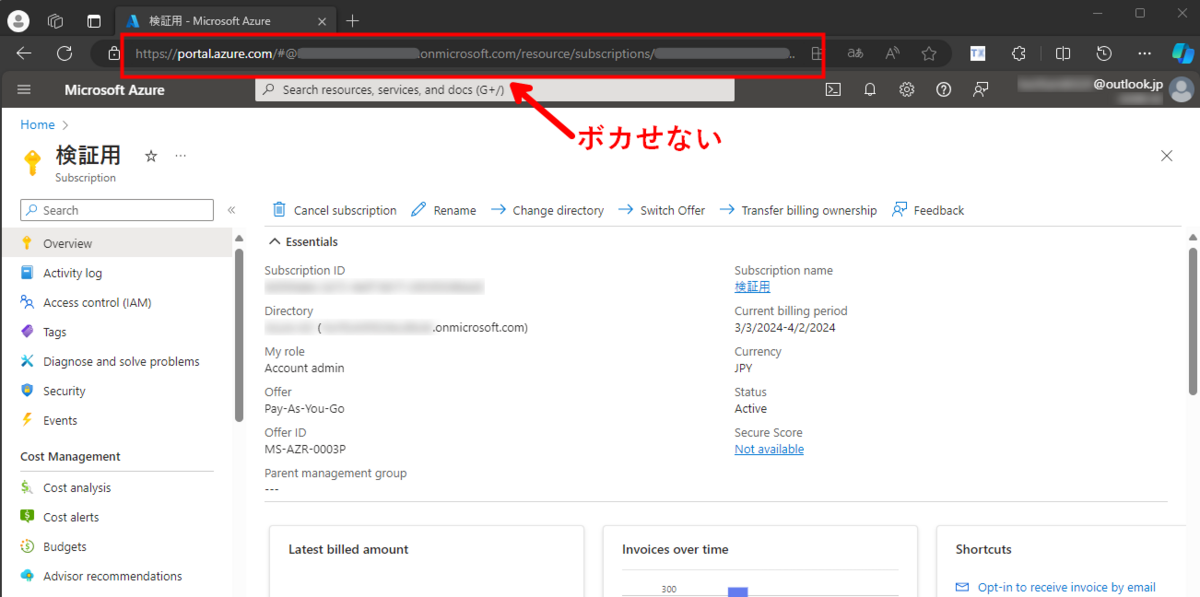Collapse the Essentials section
The image size is (1200, 597).
(302, 242)
